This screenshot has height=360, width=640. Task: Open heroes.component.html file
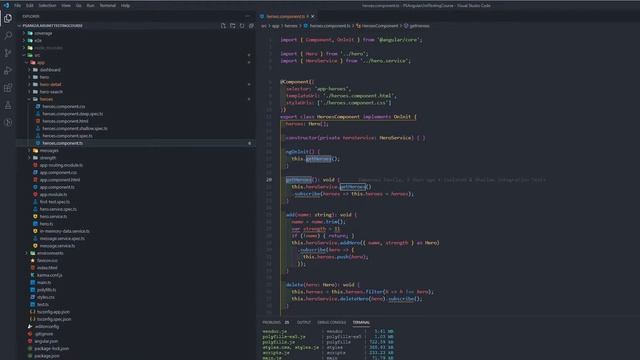[x=65, y=121]
